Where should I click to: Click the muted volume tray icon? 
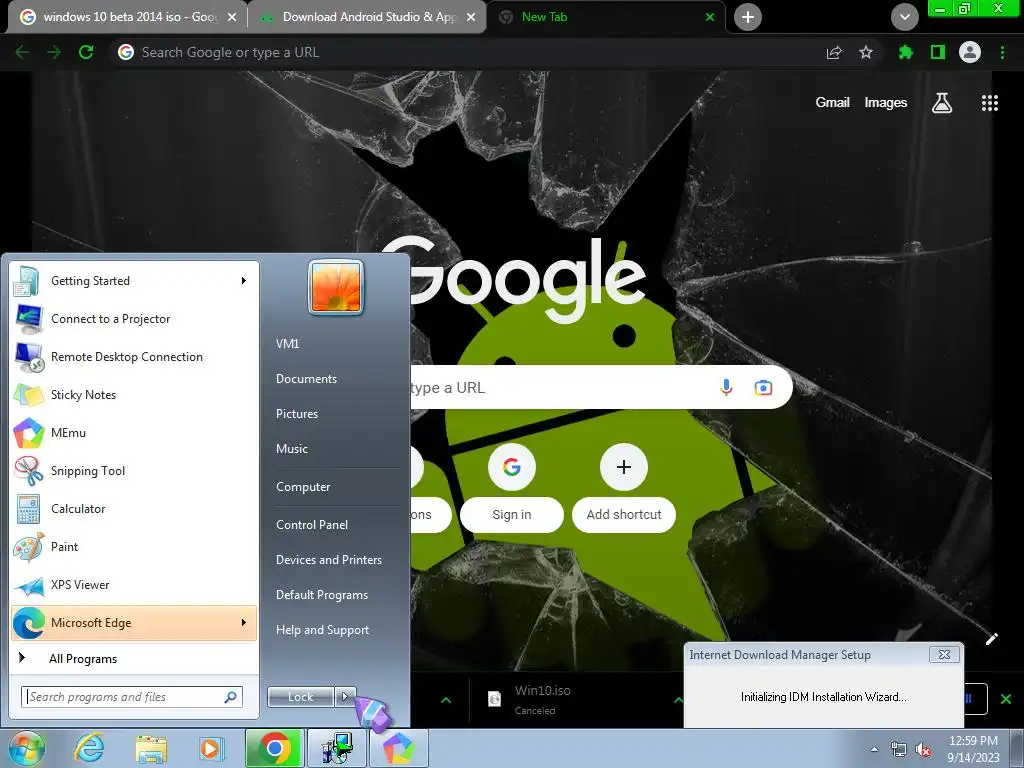923,750
